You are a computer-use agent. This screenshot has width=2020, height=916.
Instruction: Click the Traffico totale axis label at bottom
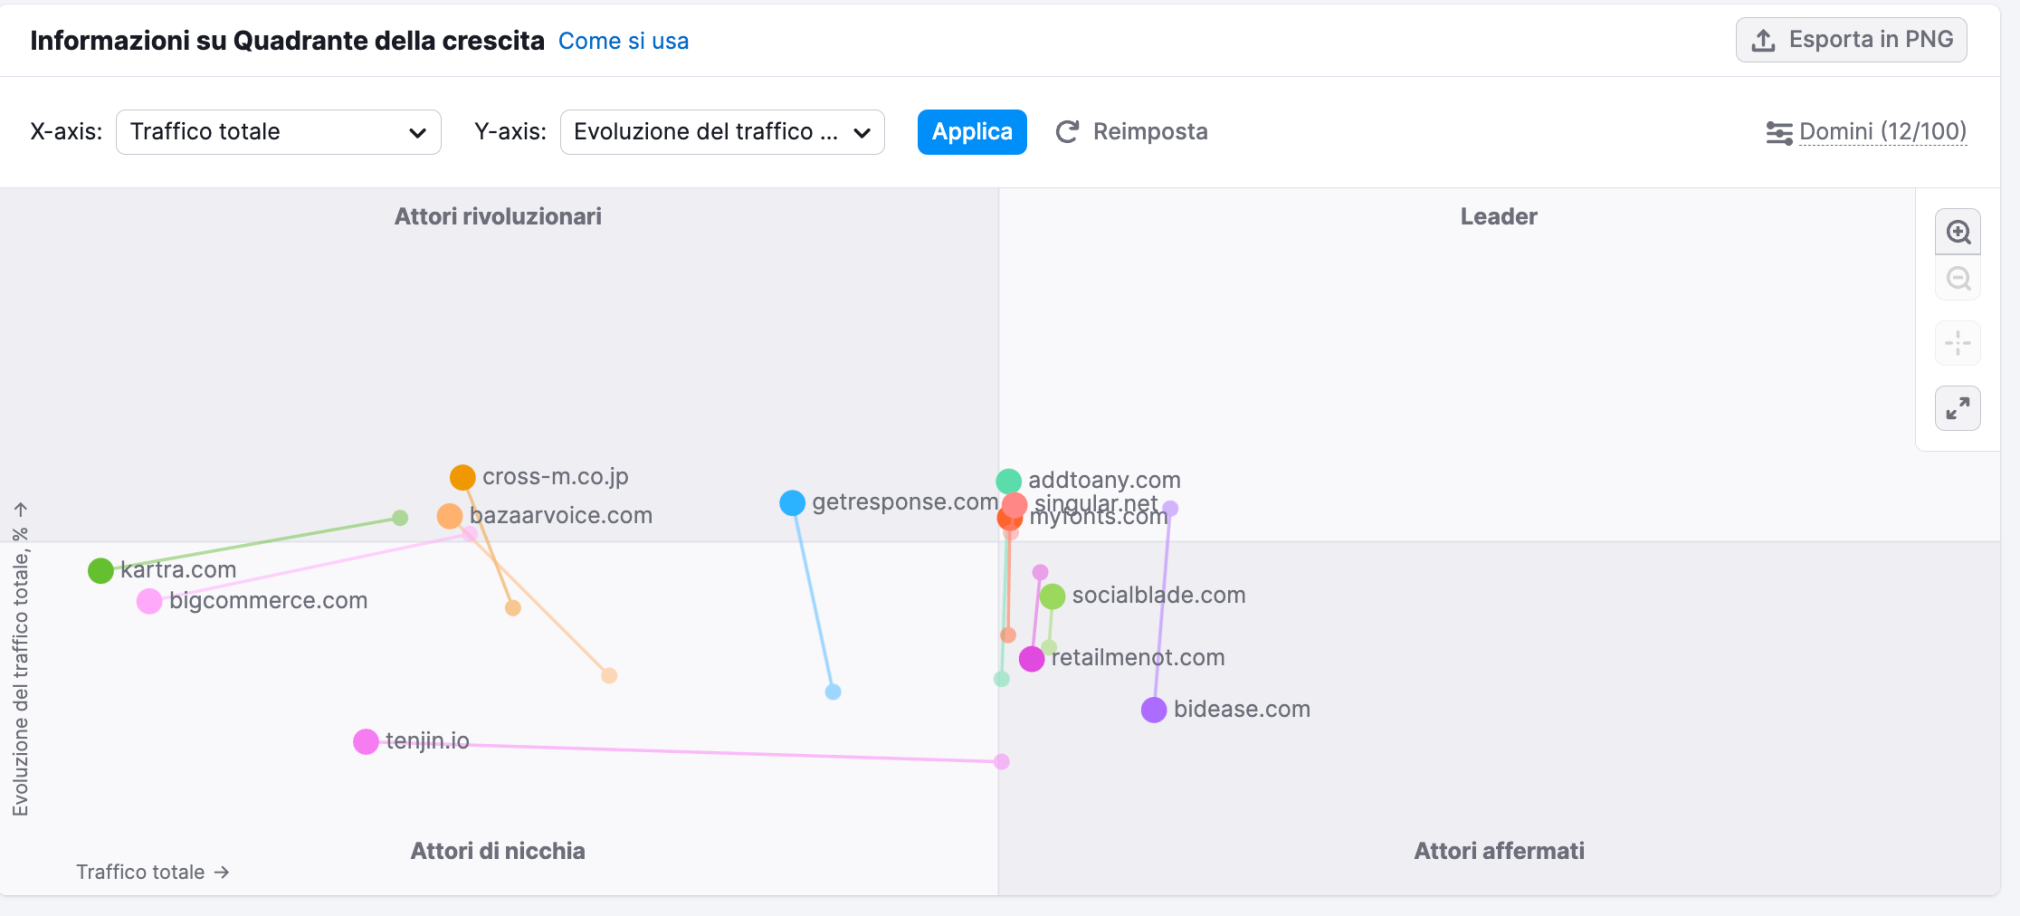click(153, 872)
